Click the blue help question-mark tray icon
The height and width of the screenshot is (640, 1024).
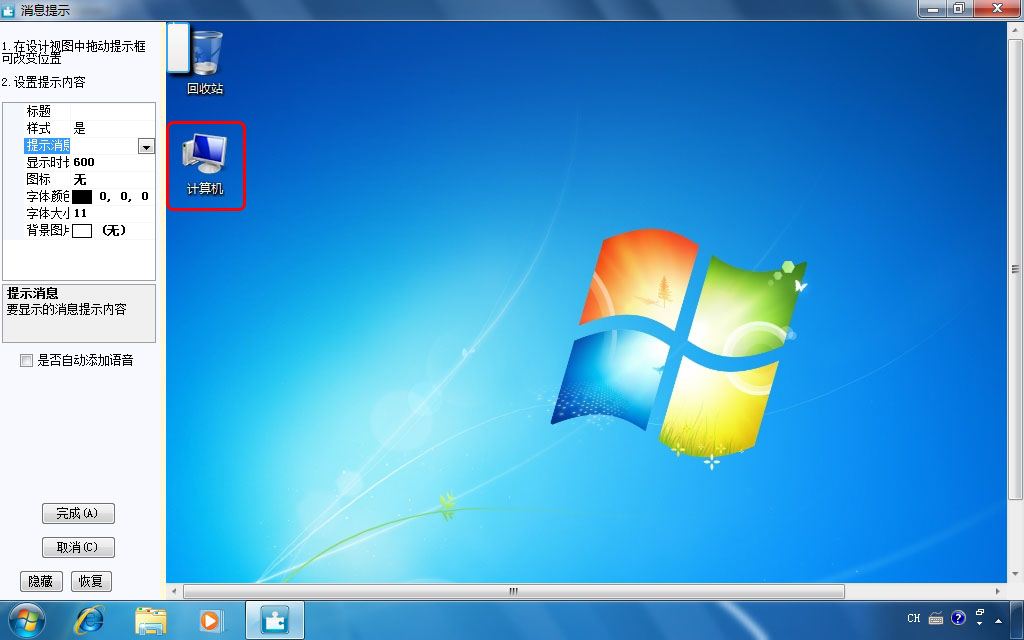coord(958,618)
